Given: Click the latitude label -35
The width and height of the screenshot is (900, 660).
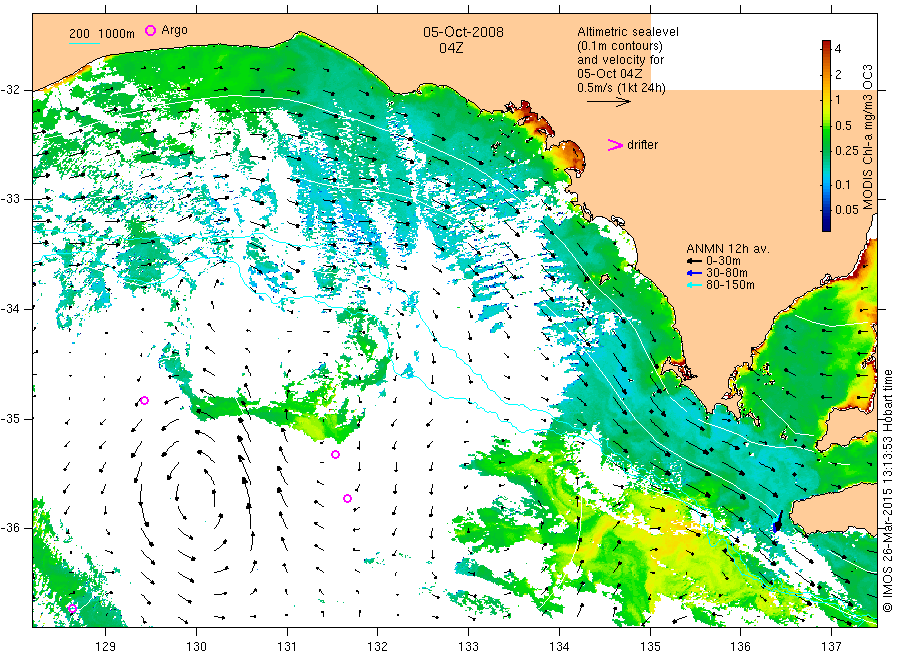Looking at the screenshot, I should 10,418.
